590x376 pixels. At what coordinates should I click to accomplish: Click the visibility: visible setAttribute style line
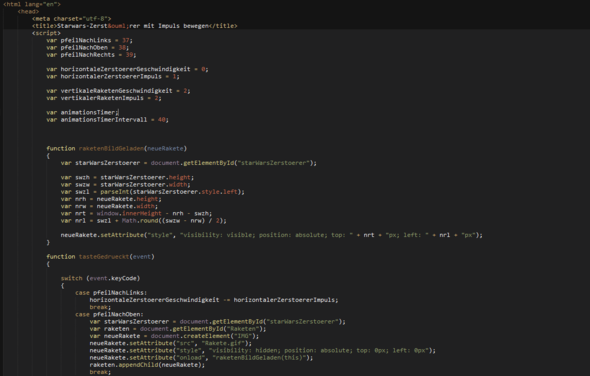[x=271, y=235]
